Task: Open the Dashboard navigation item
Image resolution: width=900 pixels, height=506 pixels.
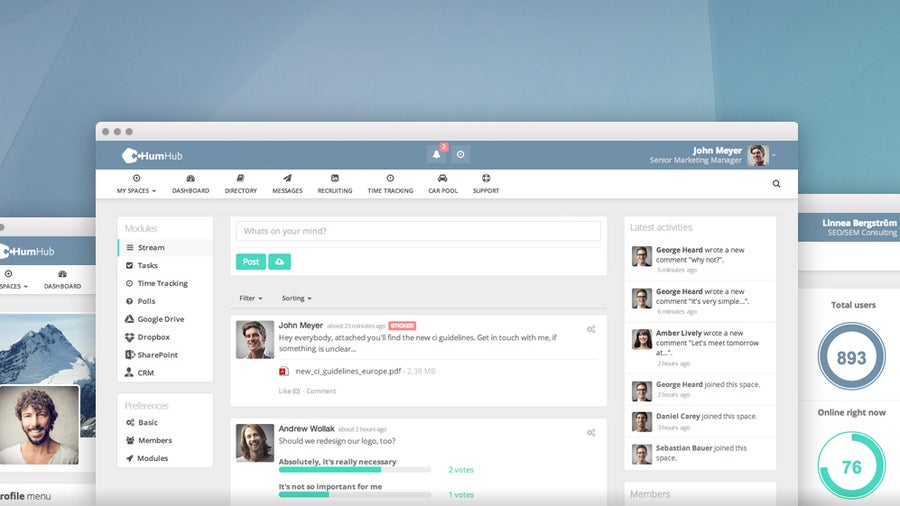Action: tap(191, 184)
